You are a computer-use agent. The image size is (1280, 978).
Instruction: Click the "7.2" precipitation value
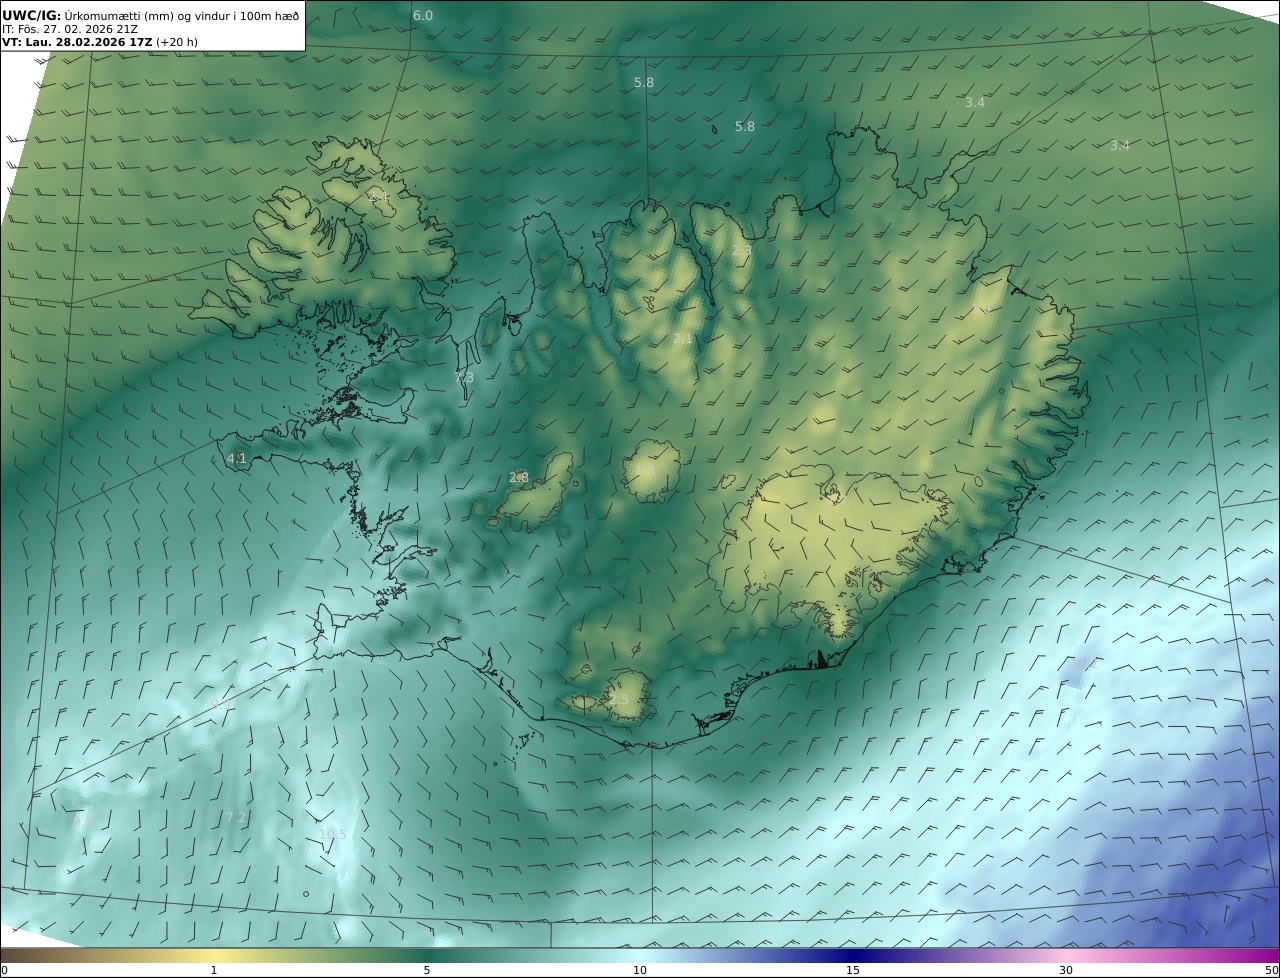click(x=236, y=817)
